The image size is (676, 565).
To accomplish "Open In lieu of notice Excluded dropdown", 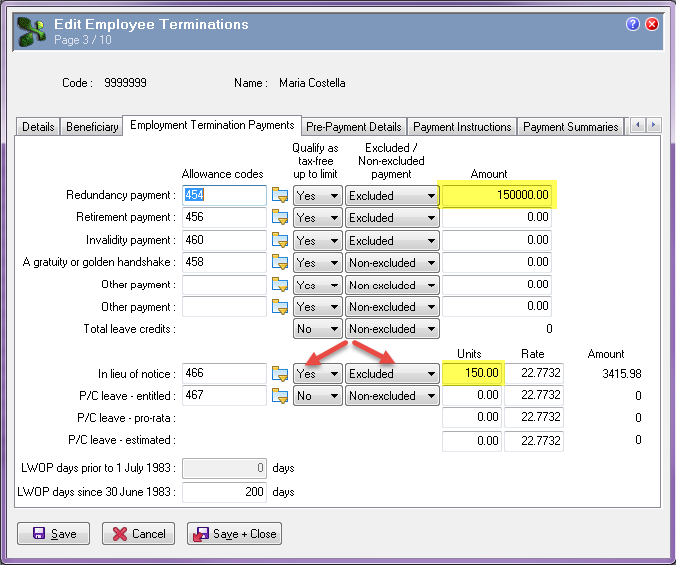I will tap(392, 374).
